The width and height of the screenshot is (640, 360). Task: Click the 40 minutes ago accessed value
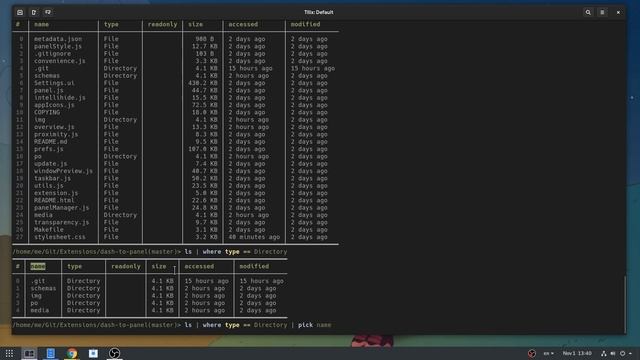click(254, 238)
